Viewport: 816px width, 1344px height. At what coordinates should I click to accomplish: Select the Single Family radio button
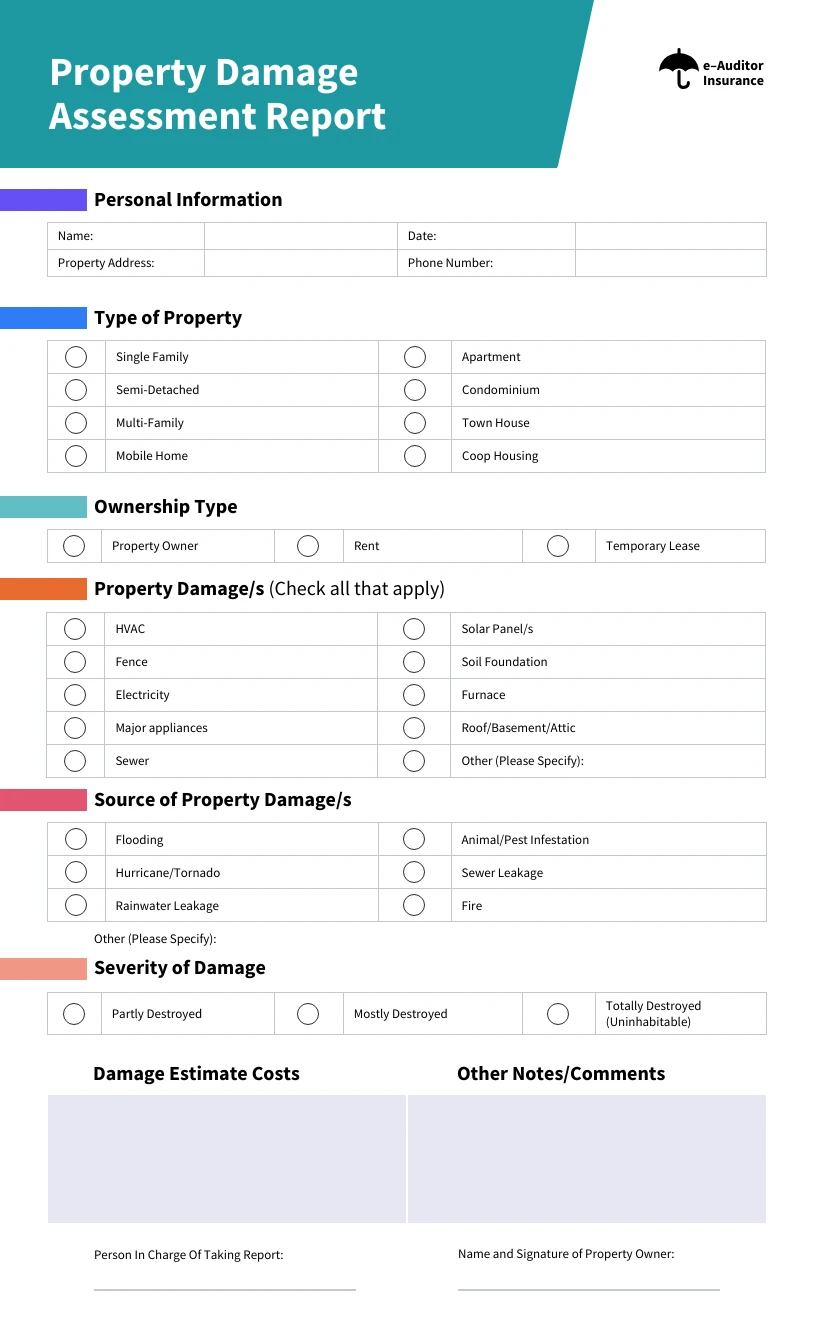pos(76,357)
